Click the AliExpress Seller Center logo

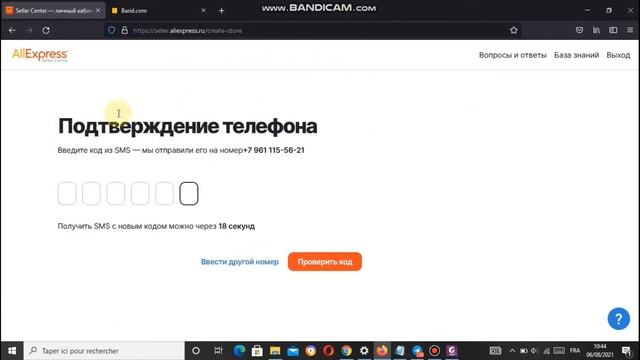40,55
